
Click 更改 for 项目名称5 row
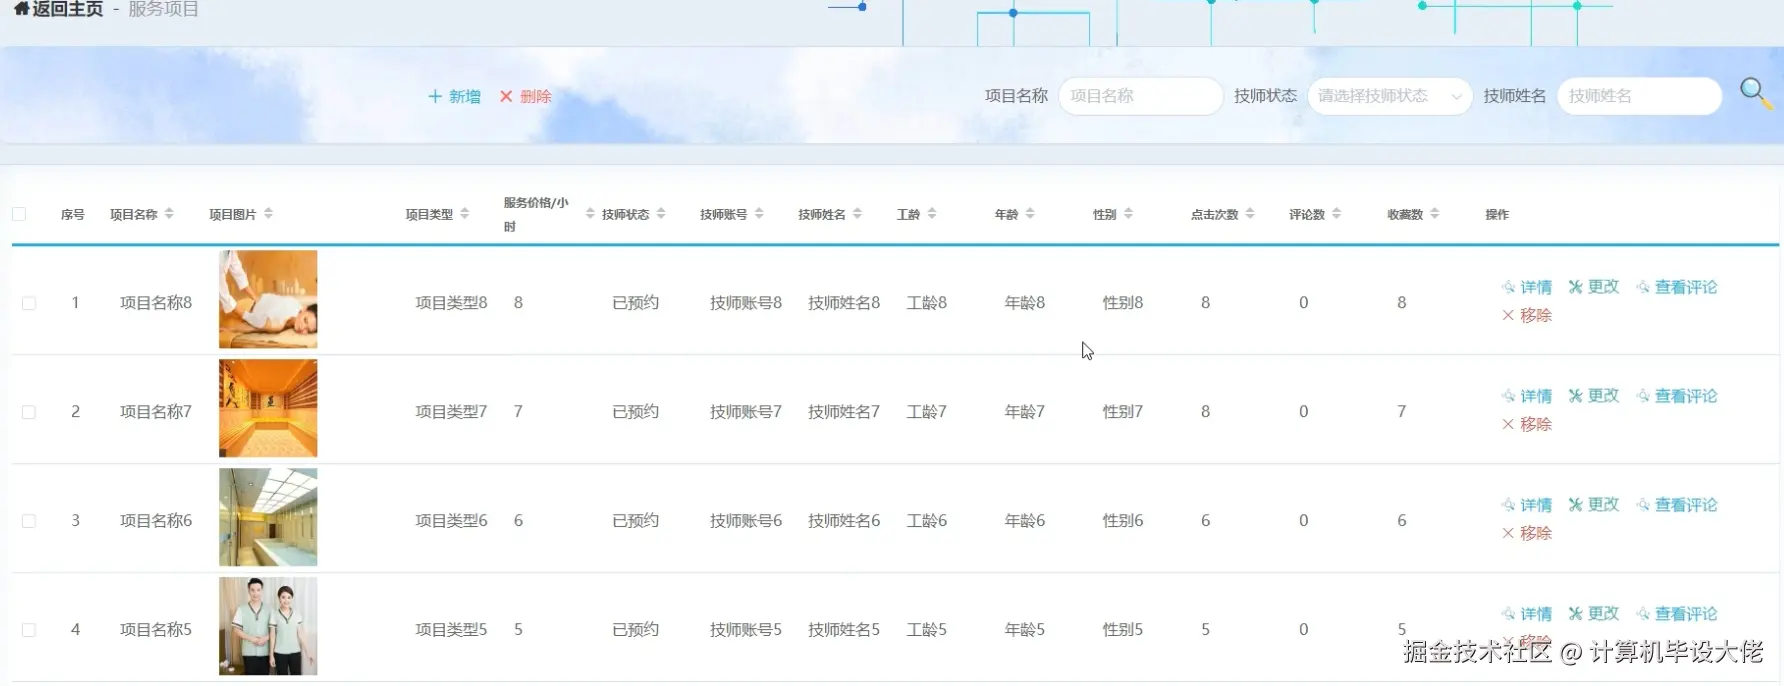pyautogui.click(x=1594, y=614)
